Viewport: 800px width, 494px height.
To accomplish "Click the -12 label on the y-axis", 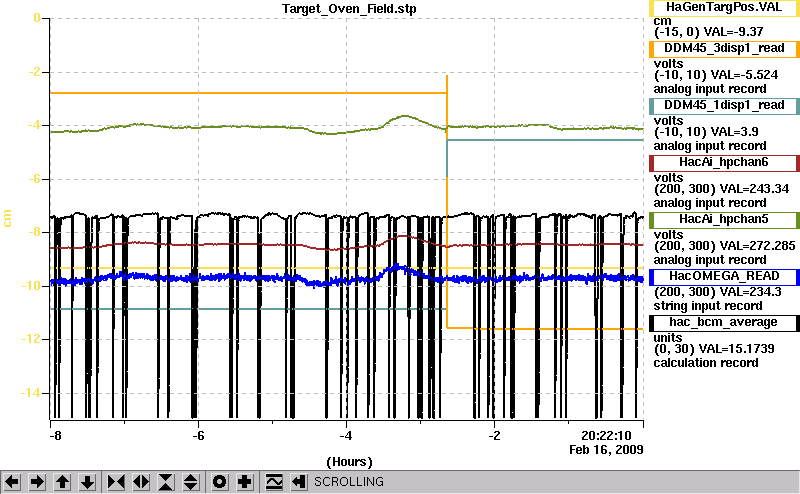I will click(x=31, y=339).
